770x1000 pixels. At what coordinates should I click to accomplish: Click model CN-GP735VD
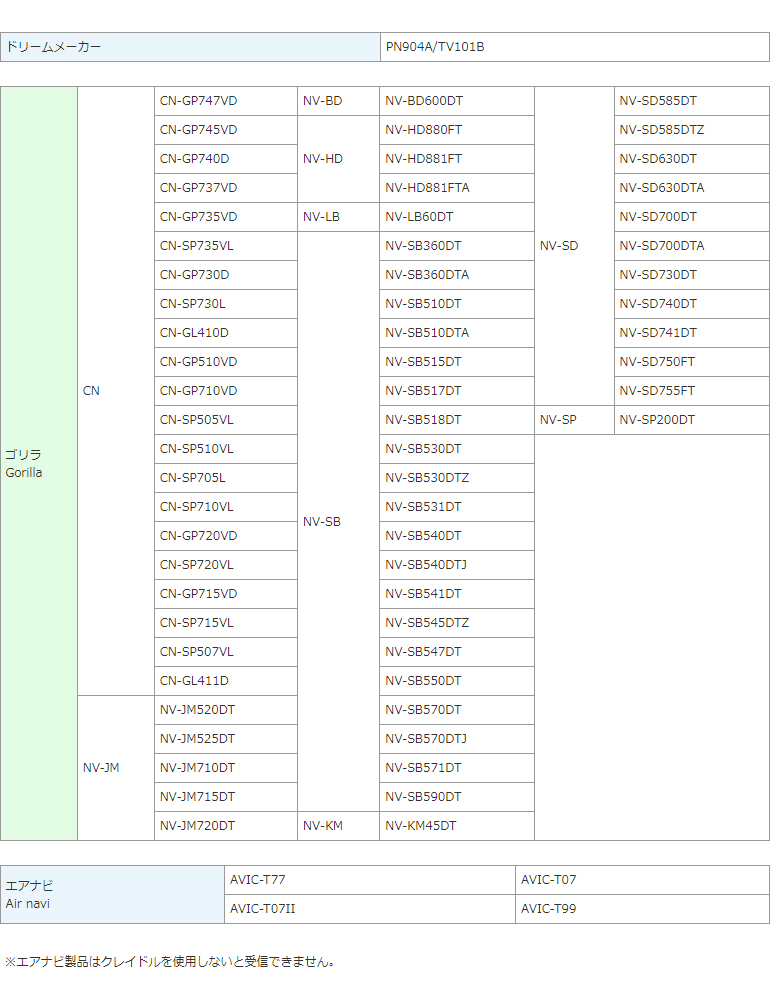pos(226,217)
